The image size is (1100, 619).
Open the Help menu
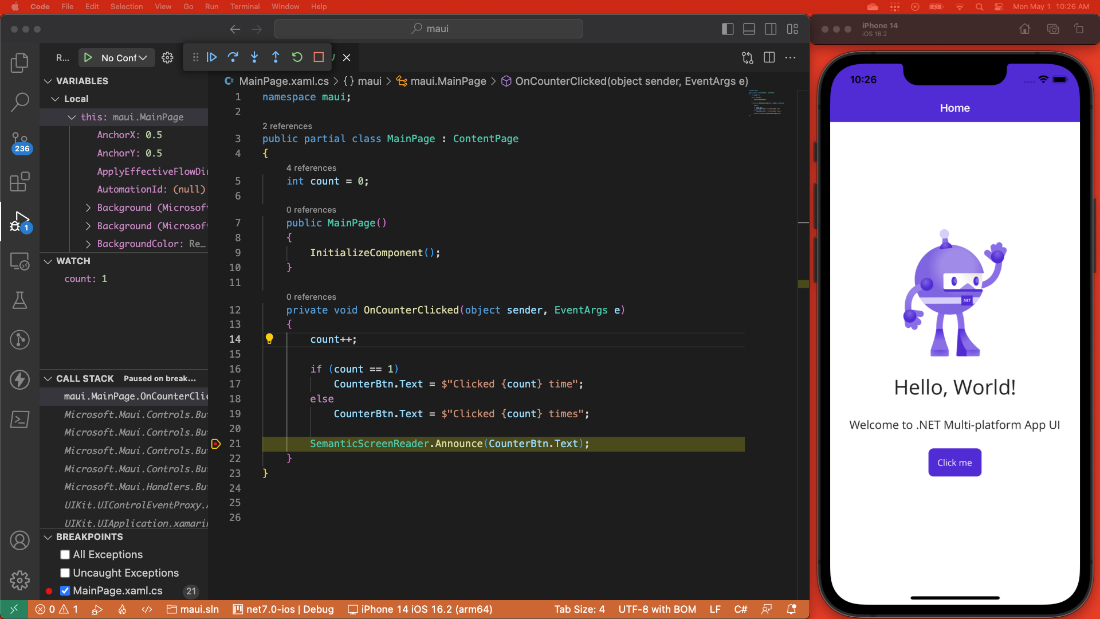coord(318,6)
